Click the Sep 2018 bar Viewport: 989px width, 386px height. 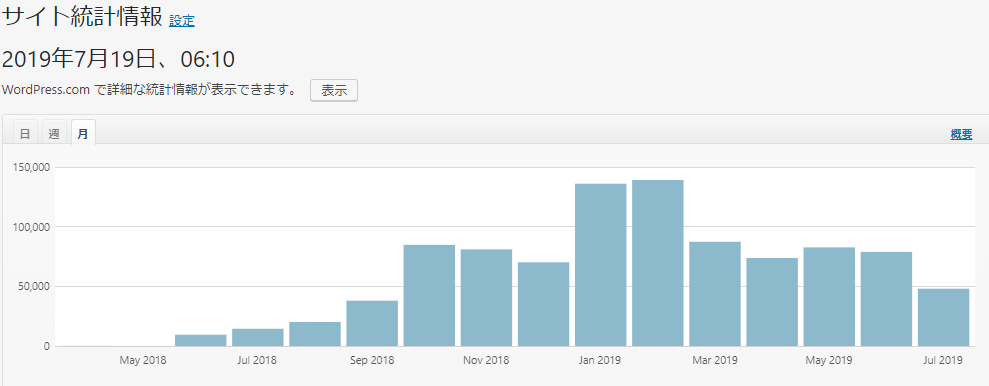point(372,324)
